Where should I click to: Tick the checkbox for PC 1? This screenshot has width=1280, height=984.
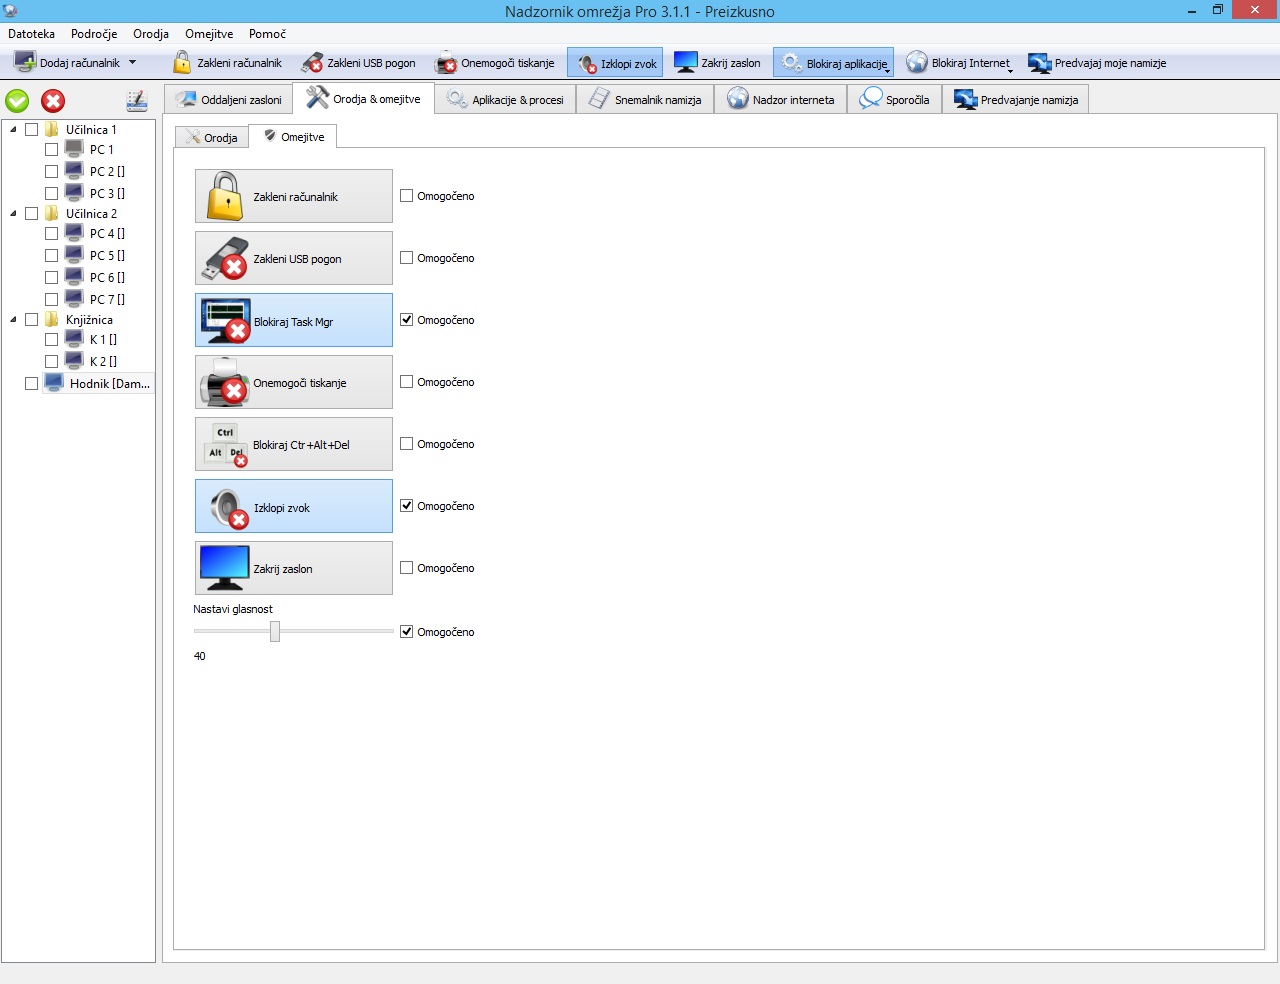51,150
